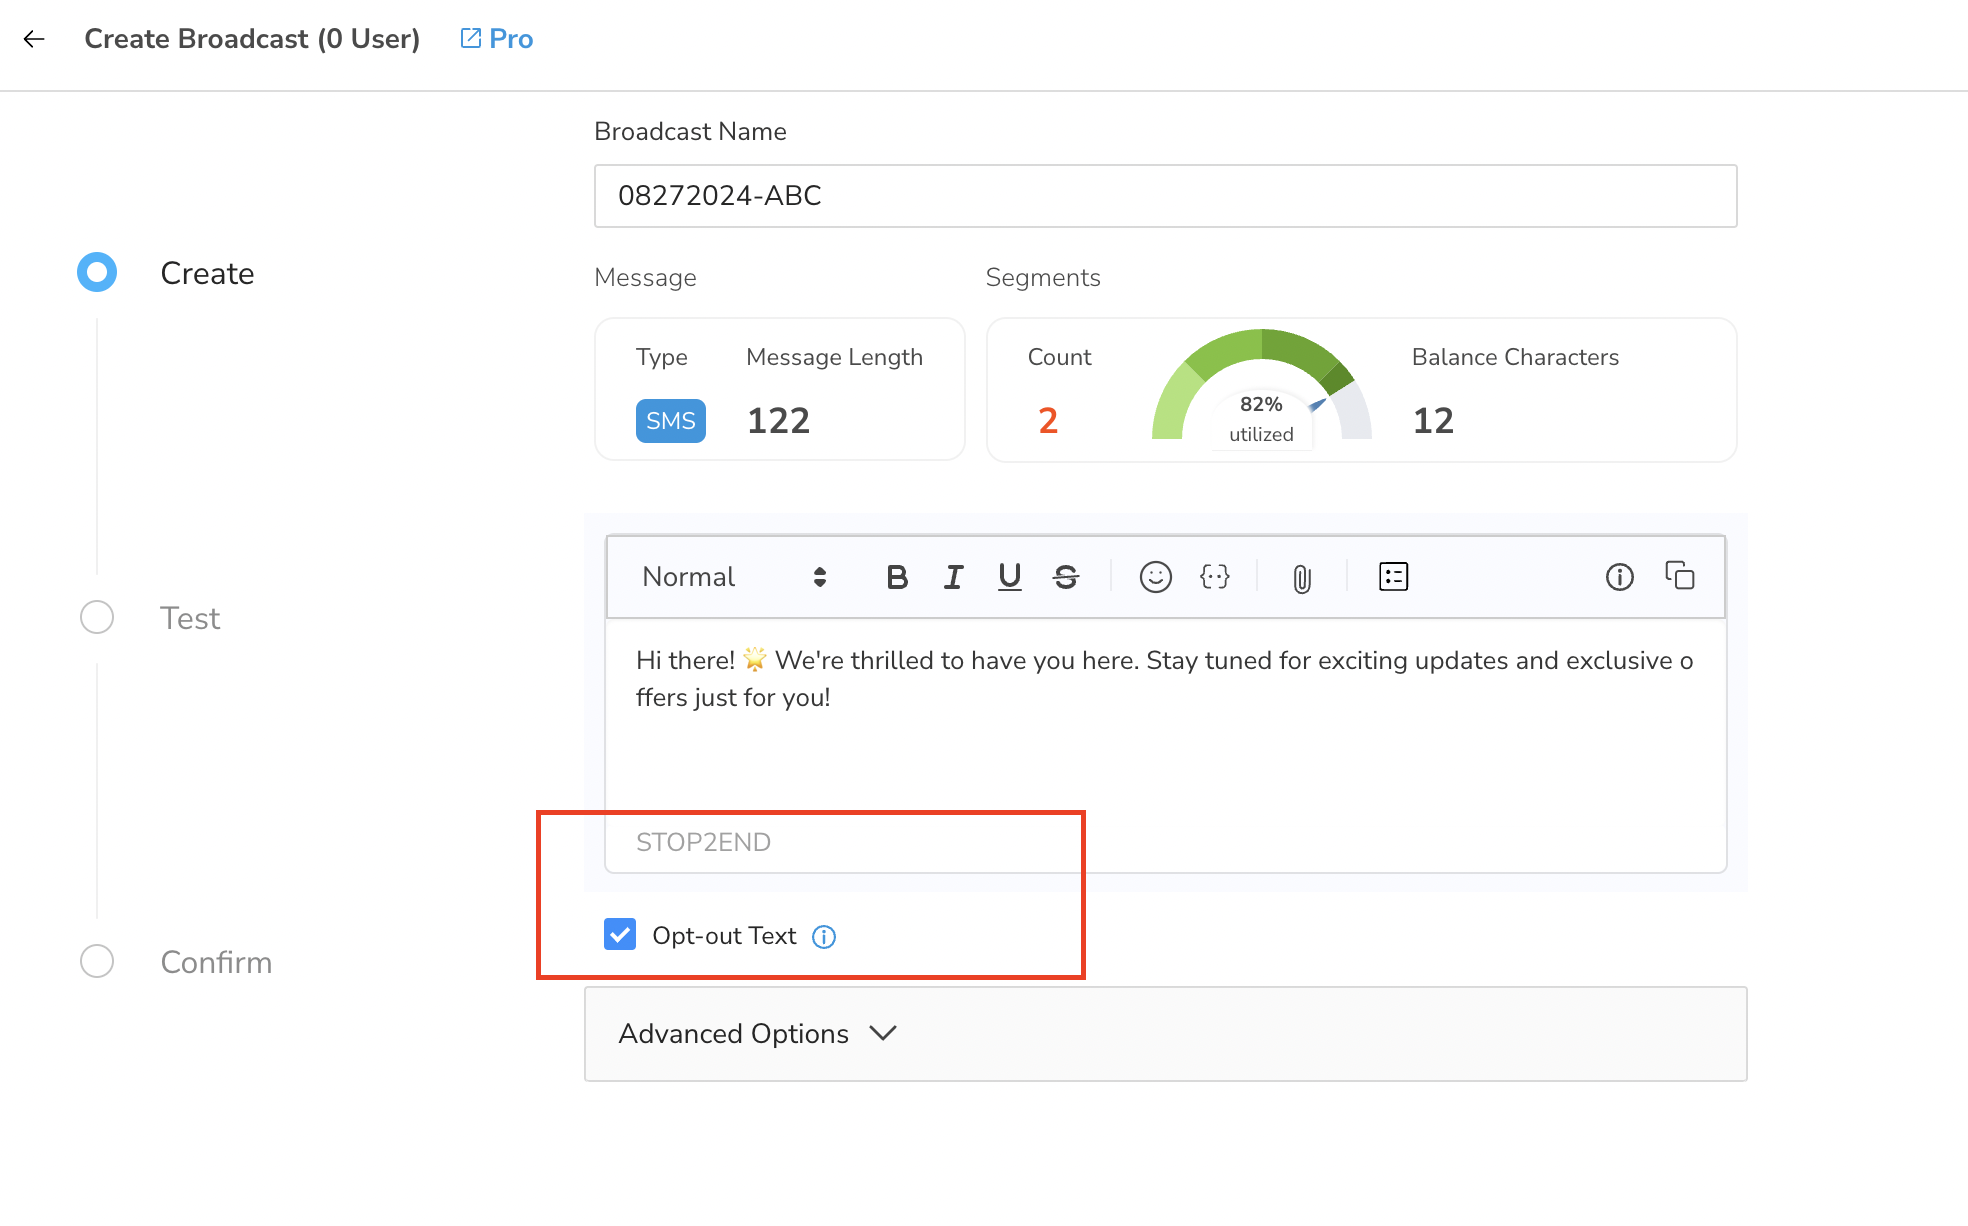Click the editor info icon
Viewport: 1968px width, 1226px height.
(1620, 577)
